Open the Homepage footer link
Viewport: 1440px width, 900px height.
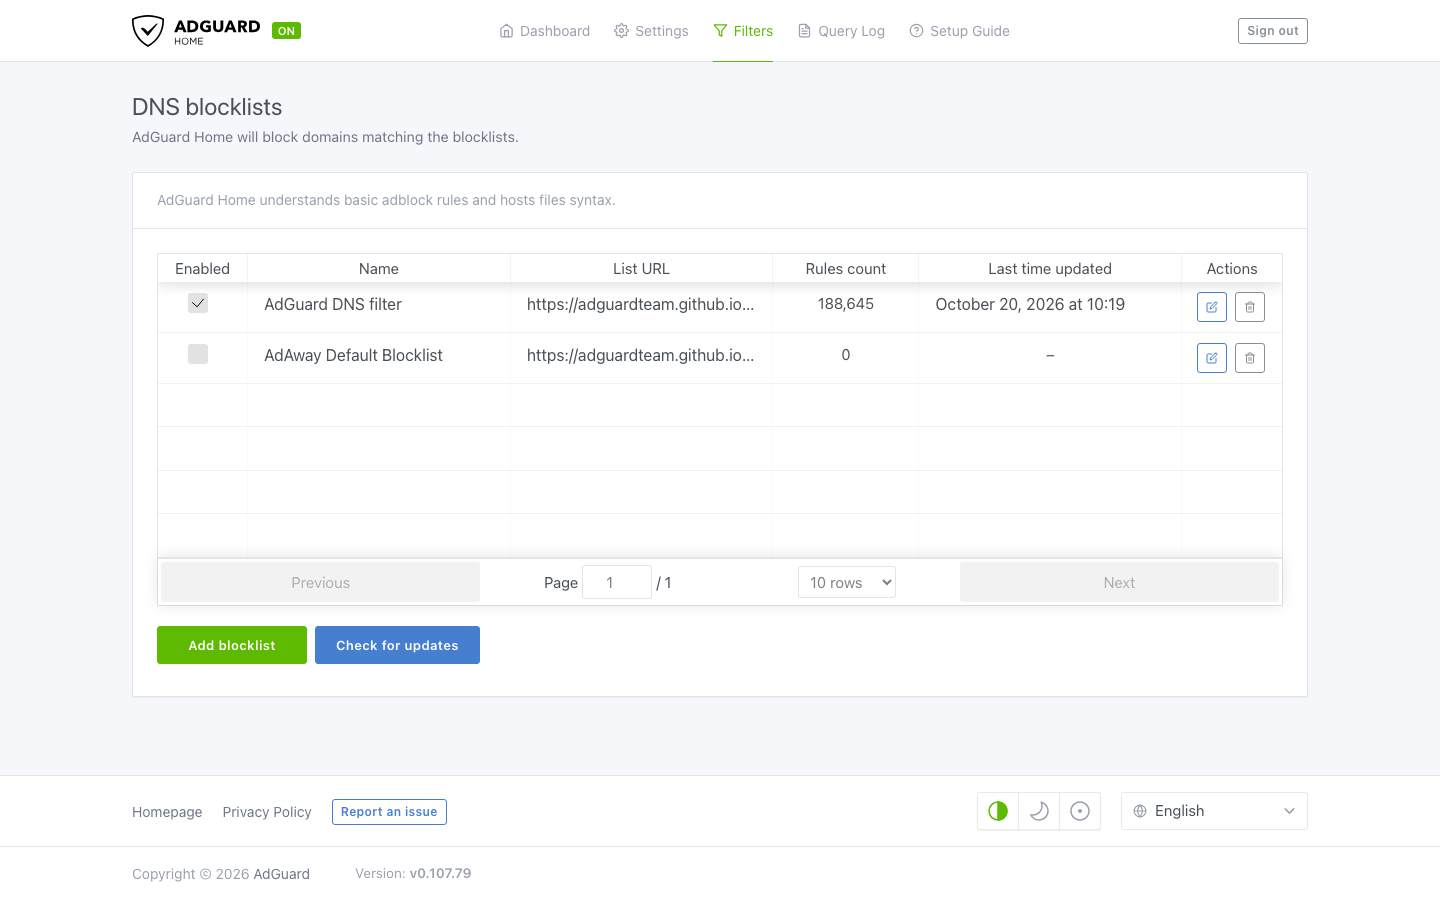pyautogui.click(x=167, y=812)
